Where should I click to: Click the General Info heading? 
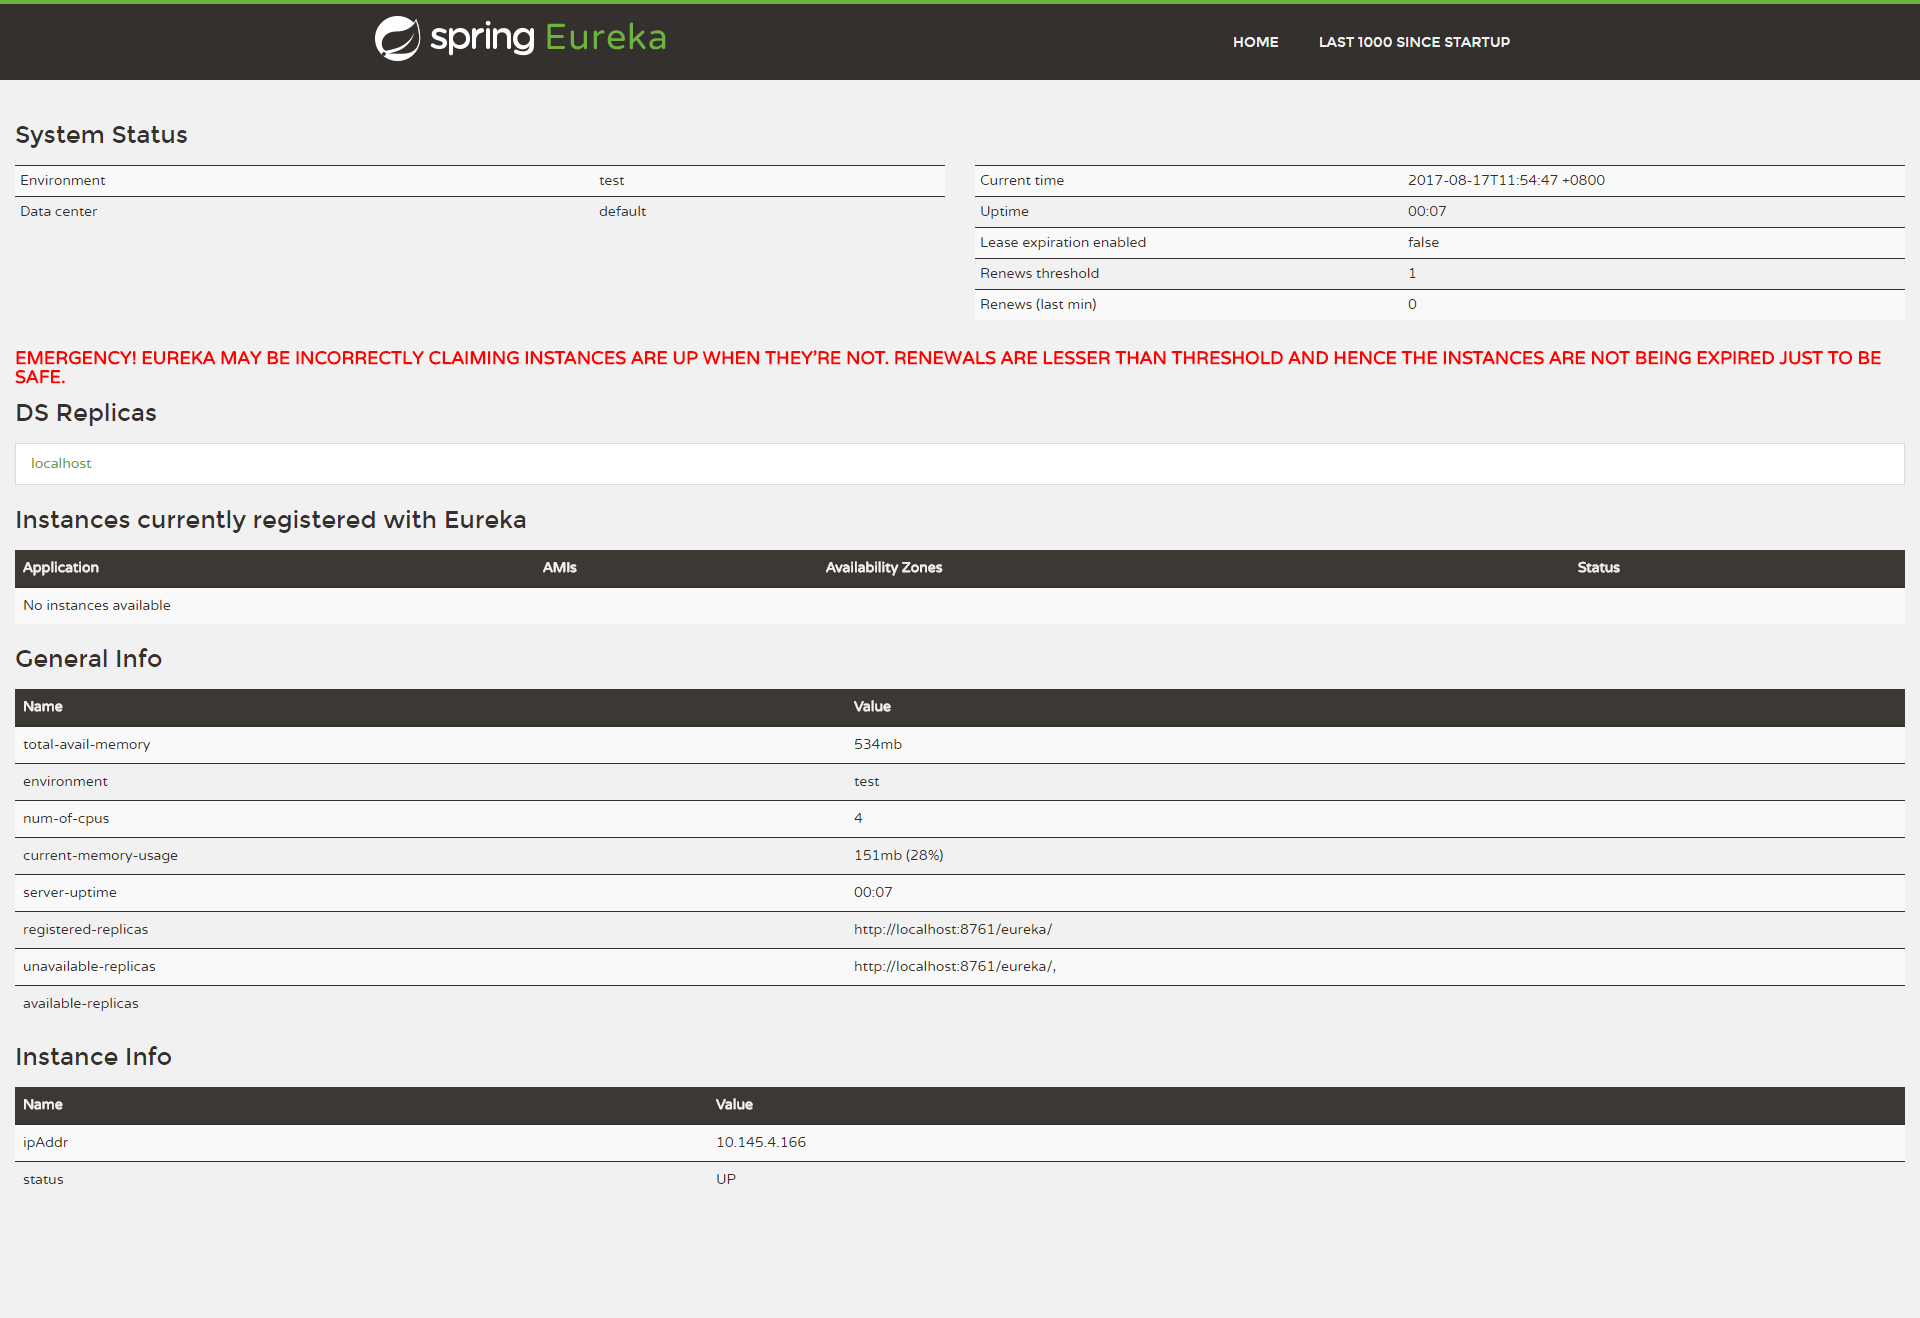(88, 659)
